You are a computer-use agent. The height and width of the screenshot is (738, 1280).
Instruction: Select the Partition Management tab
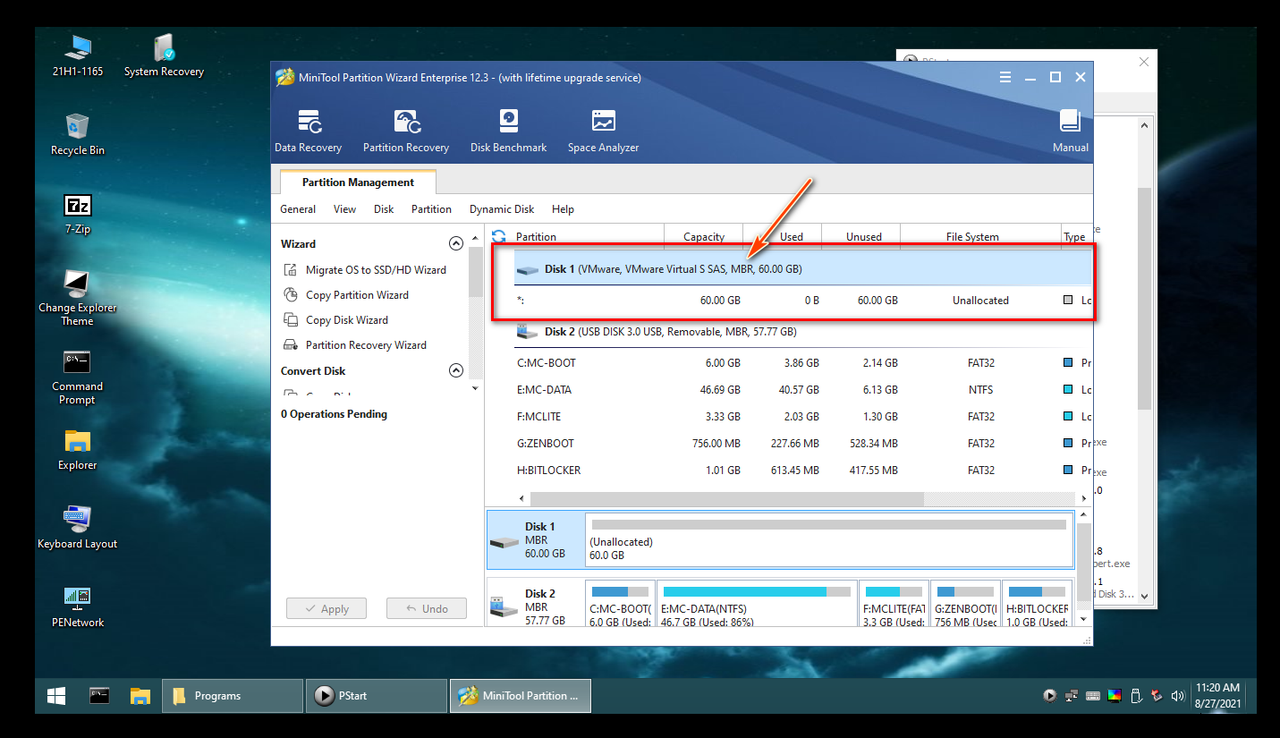(358, 182)
